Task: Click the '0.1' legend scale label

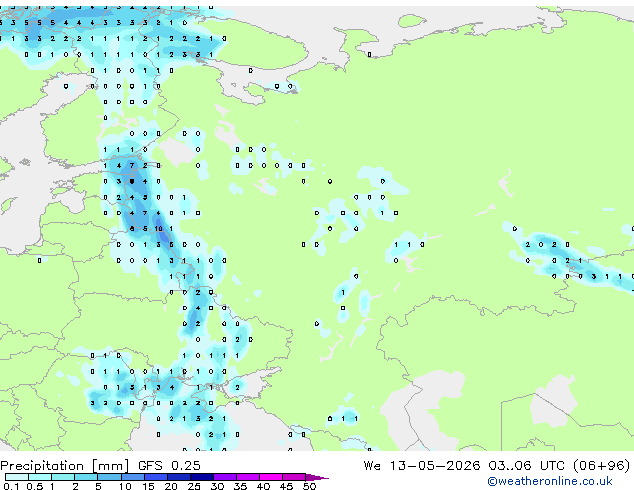Action: click(x=11, y=486)
